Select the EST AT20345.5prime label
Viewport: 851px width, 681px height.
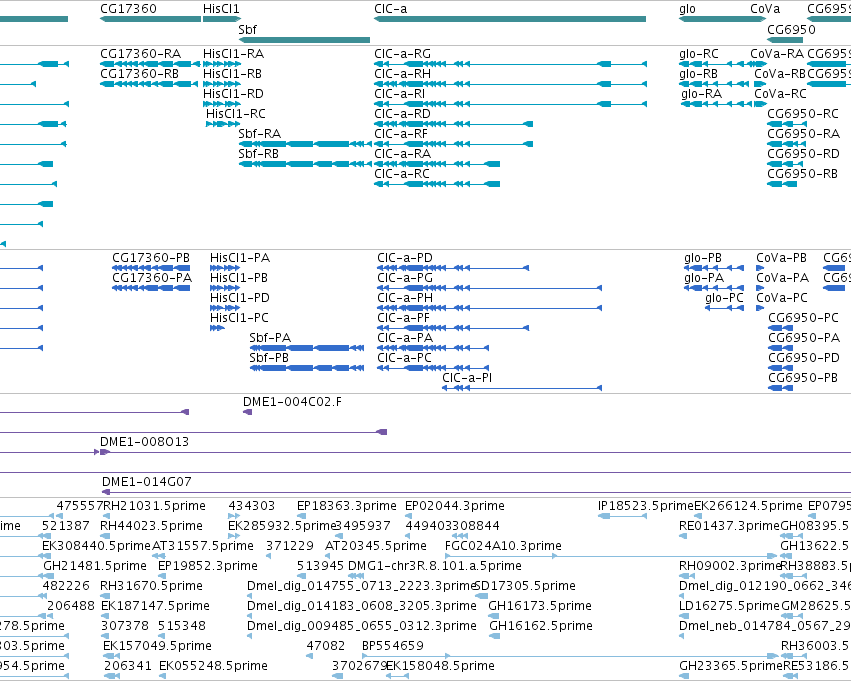[376, 546]
